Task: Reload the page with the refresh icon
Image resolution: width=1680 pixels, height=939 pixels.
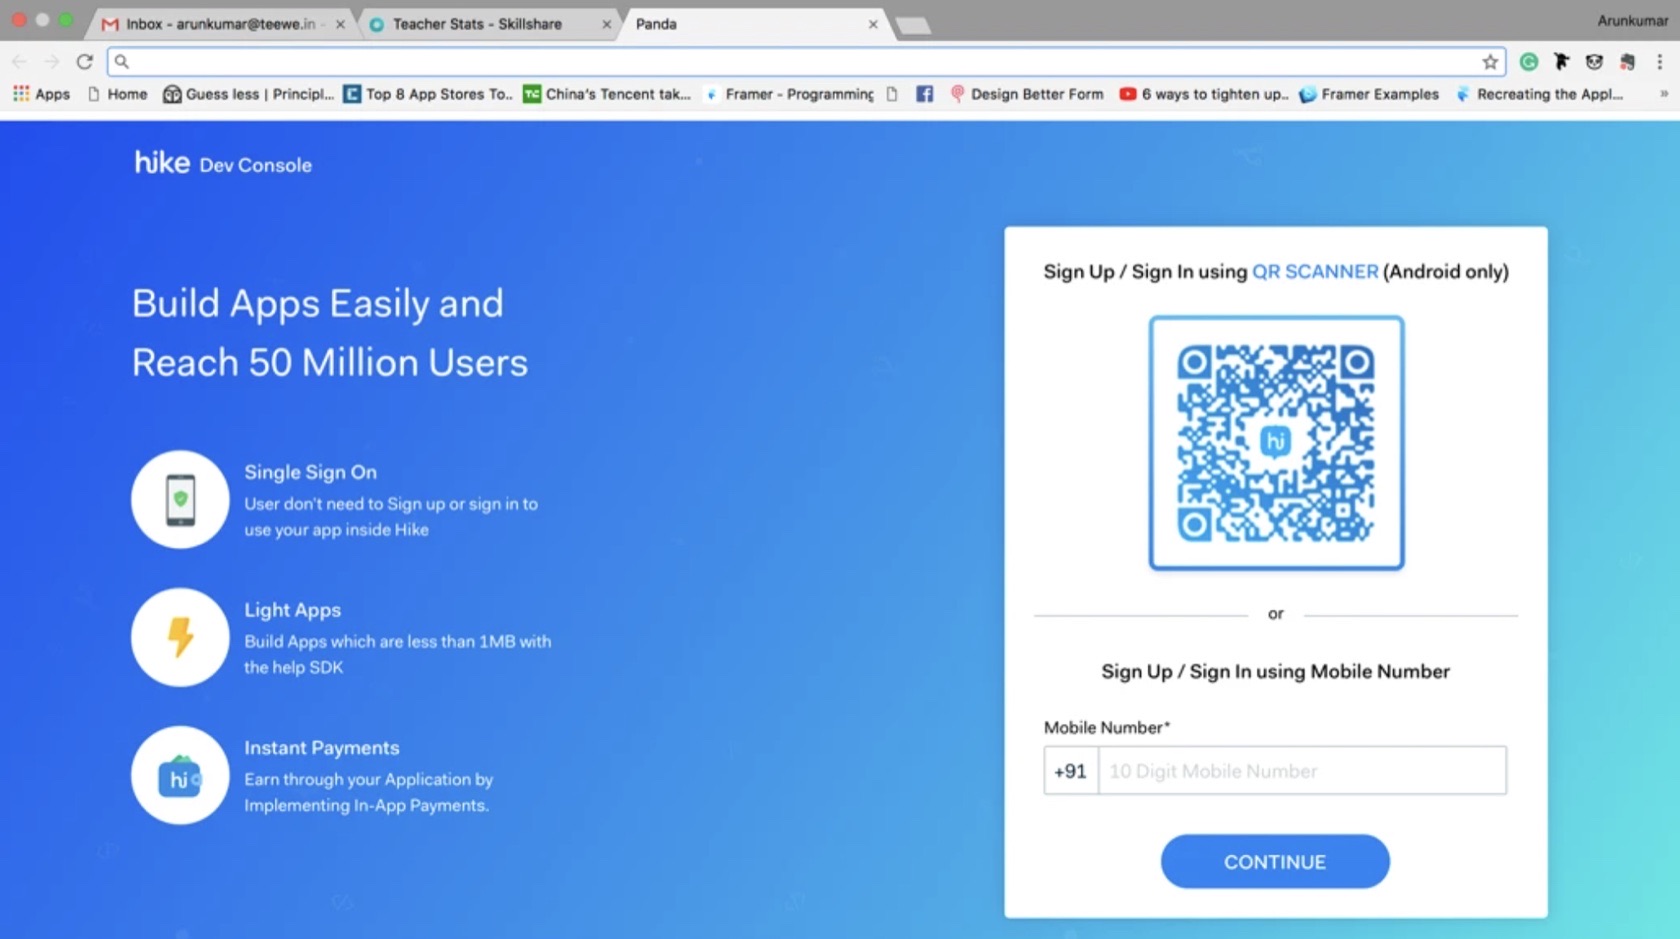Action: click(x=85, y=62)
